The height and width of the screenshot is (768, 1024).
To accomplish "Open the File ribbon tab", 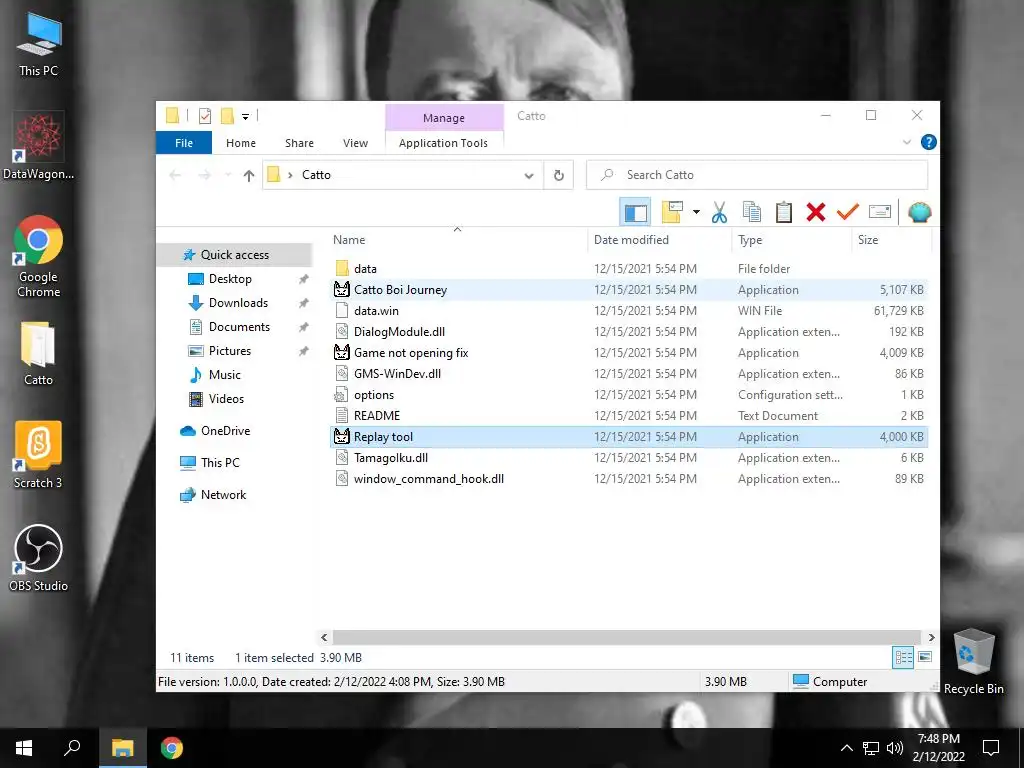I will click(x=184, y=143).
